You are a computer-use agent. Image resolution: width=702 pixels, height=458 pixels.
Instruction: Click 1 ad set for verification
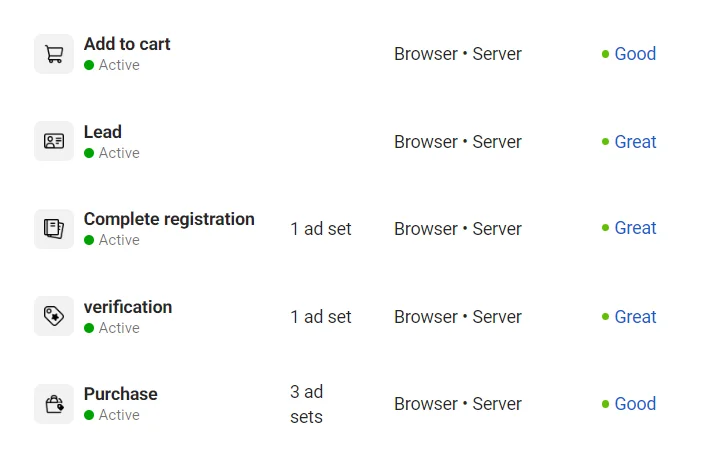point(321,317)
